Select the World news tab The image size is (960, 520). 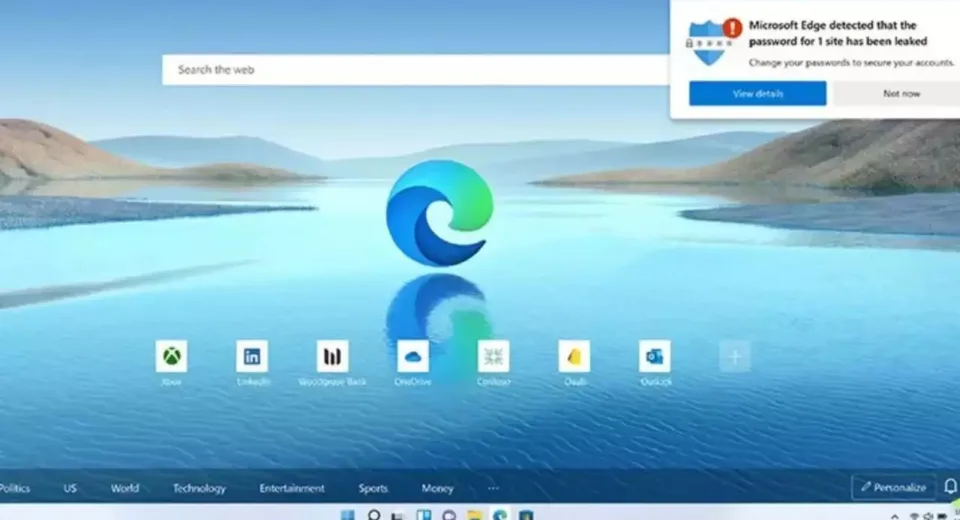125,489
